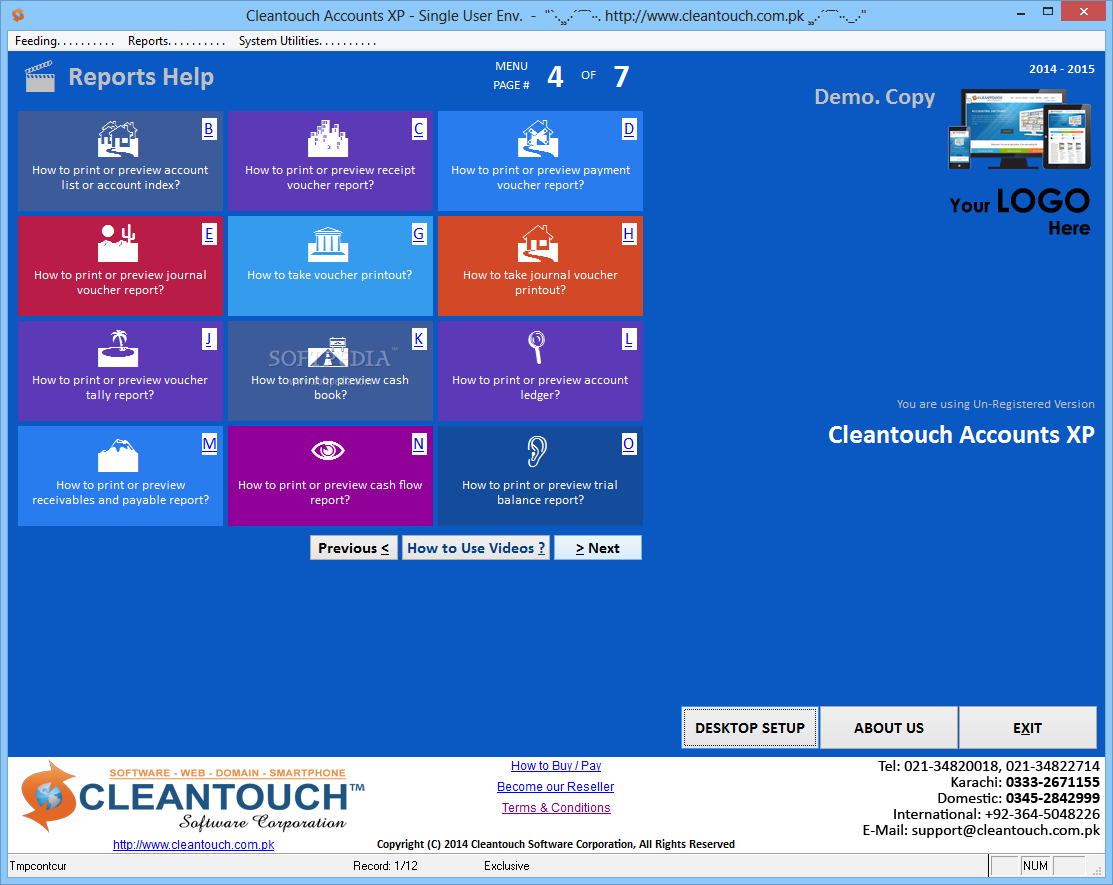Open the www.cleantouch.com.pk footer link

(x=193, y=845)
